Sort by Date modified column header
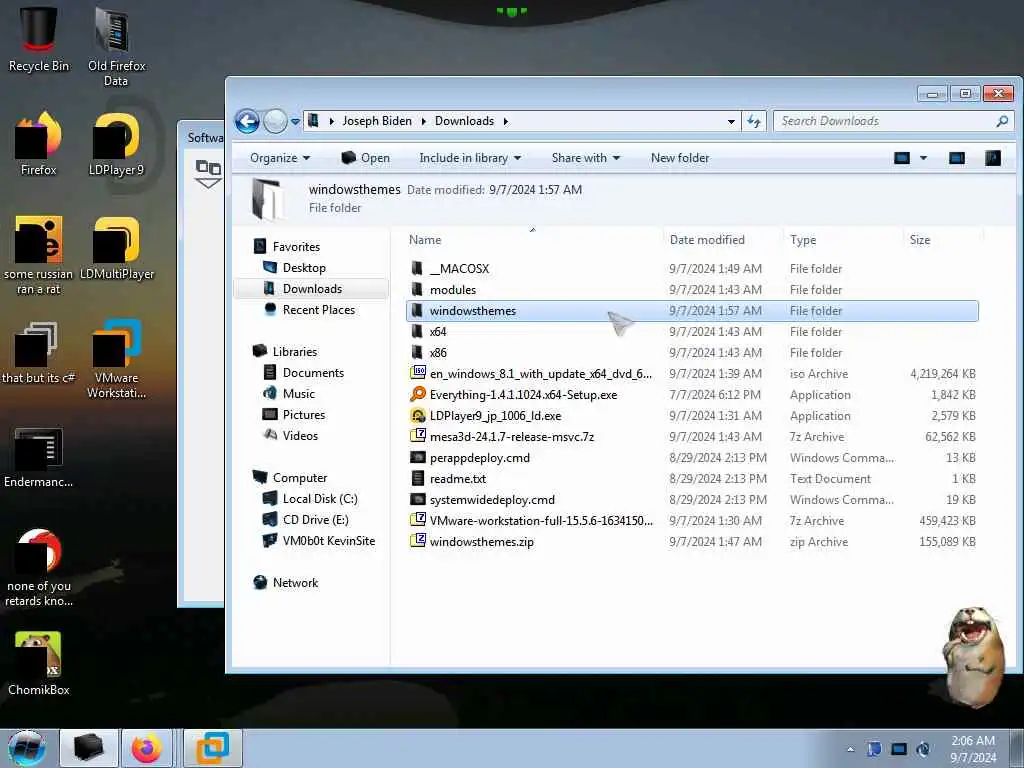 tap(707, 240)
